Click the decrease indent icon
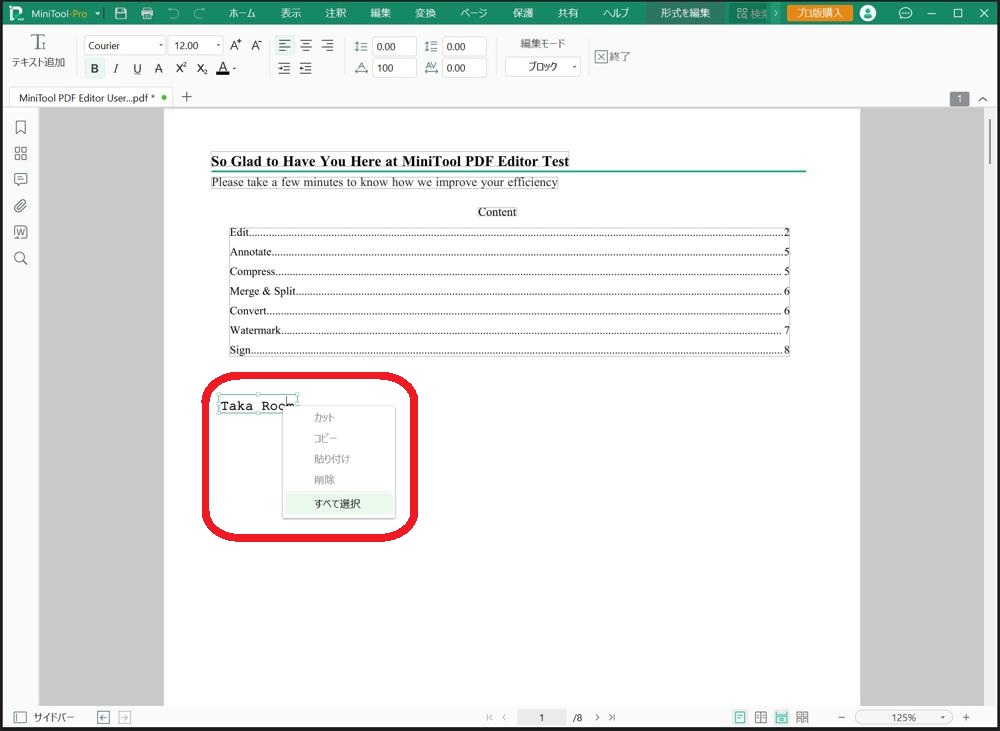1000x731 pixels. point(306,68)
